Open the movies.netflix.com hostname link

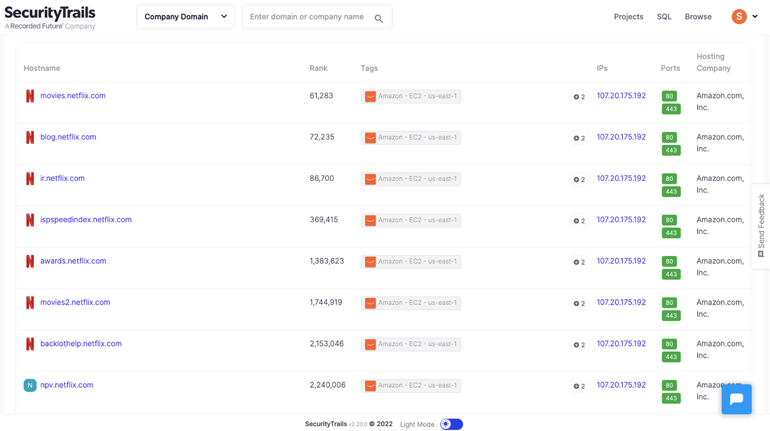click(x=73, y=96)
